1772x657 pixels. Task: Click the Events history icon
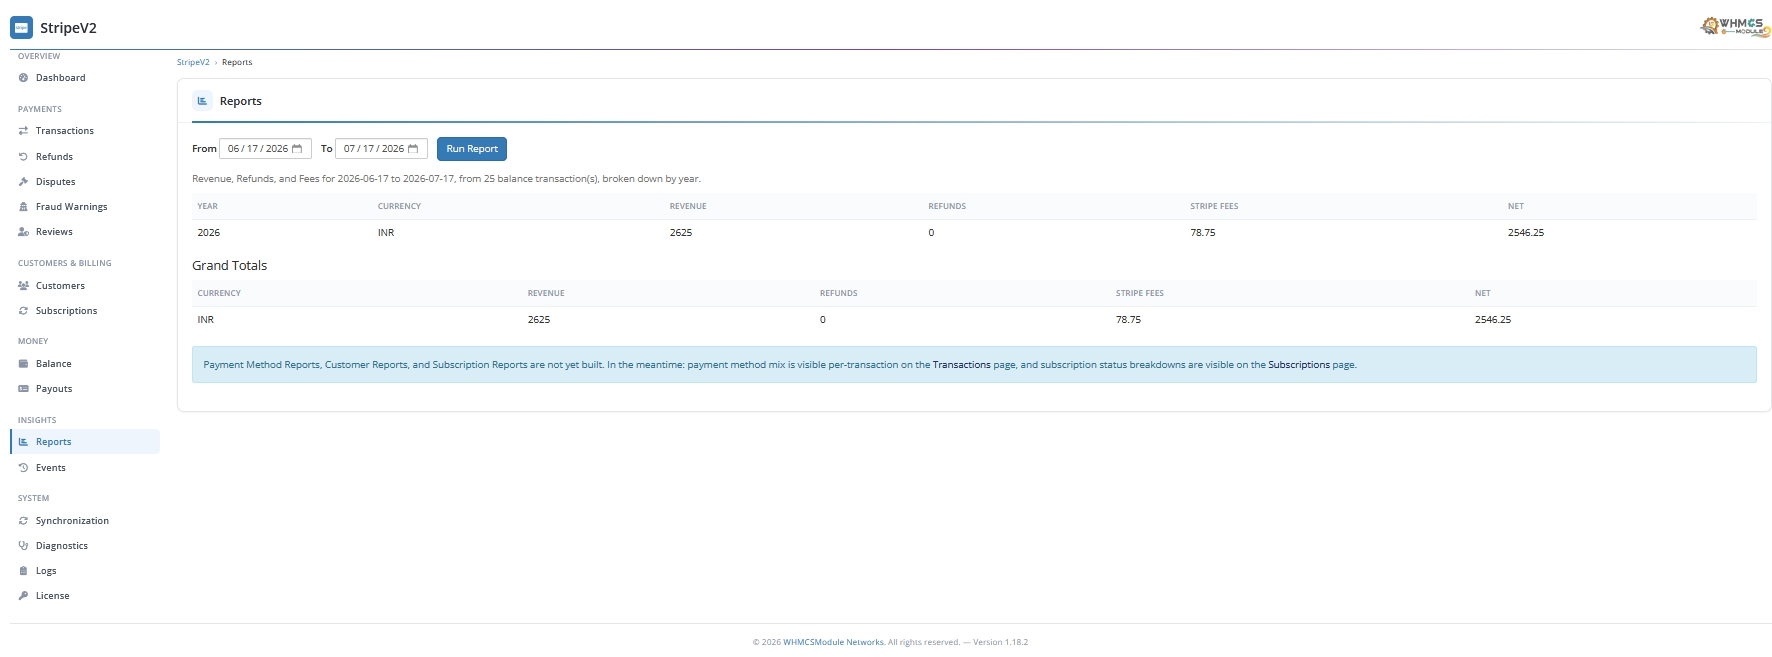(23, 468)
